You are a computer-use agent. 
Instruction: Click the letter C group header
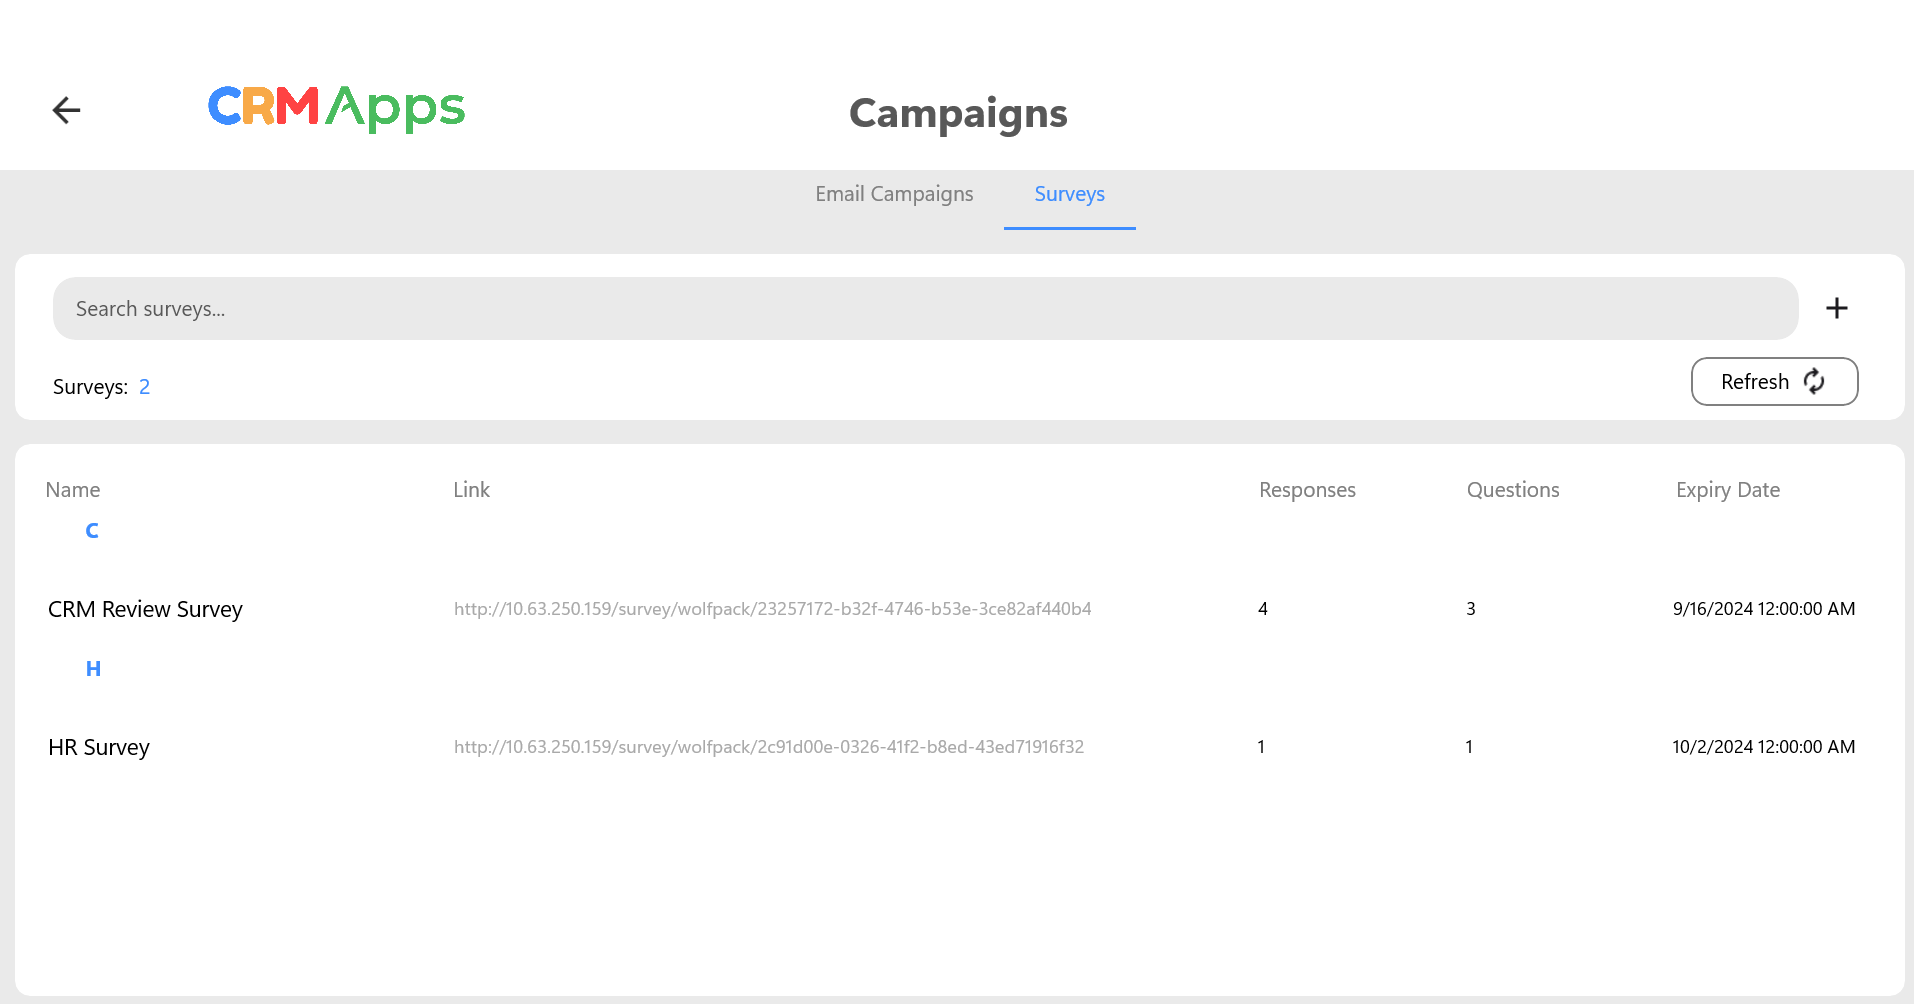pos(92,531)
